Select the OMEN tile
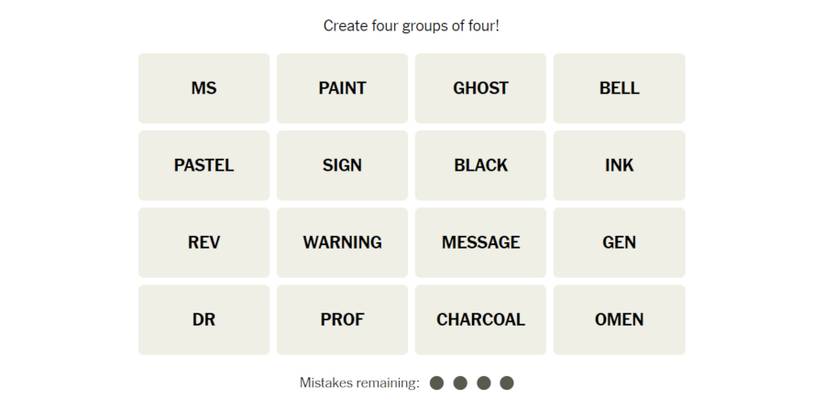This screenshot has width=825, height=413. coord(619,319)
